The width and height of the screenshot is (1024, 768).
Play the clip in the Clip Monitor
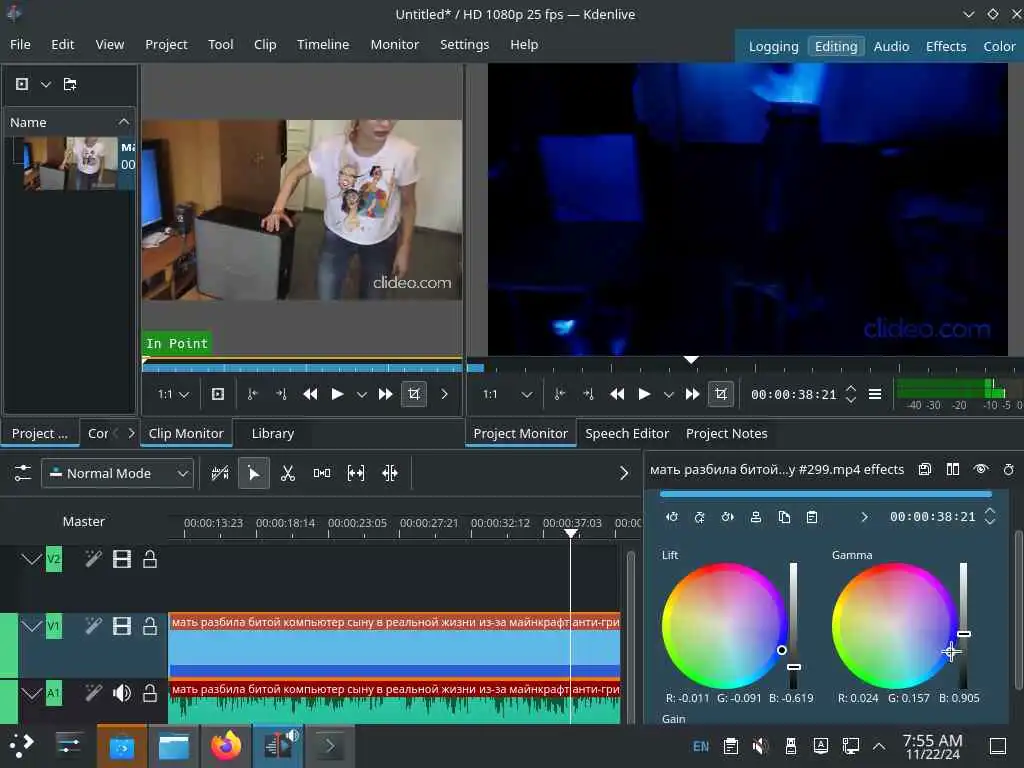(x=338, y=394)
